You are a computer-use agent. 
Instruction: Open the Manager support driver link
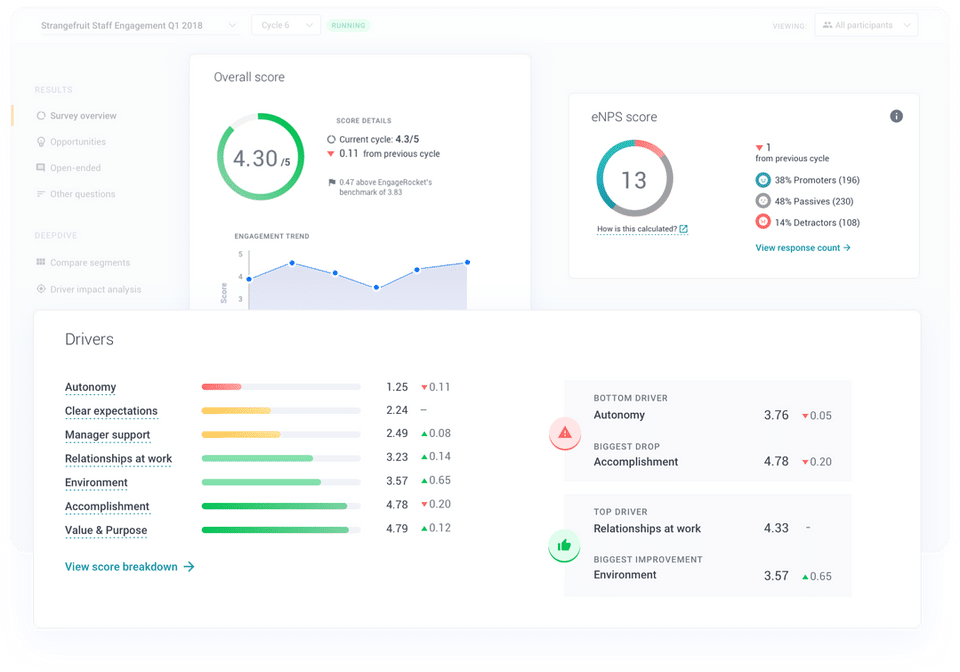click(108, 435)
